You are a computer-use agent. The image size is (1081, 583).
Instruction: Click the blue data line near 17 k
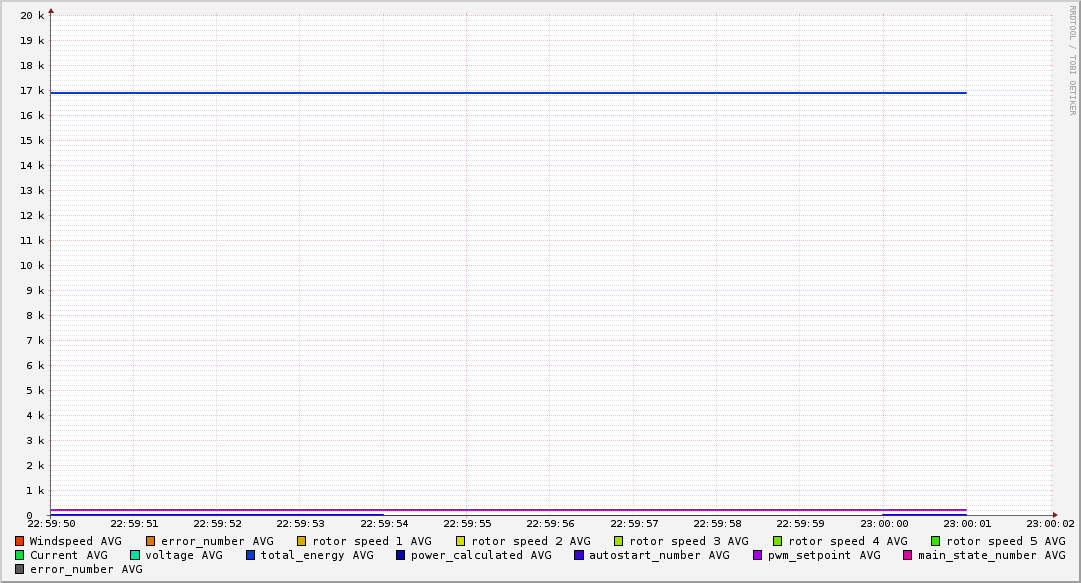point(500,93)
